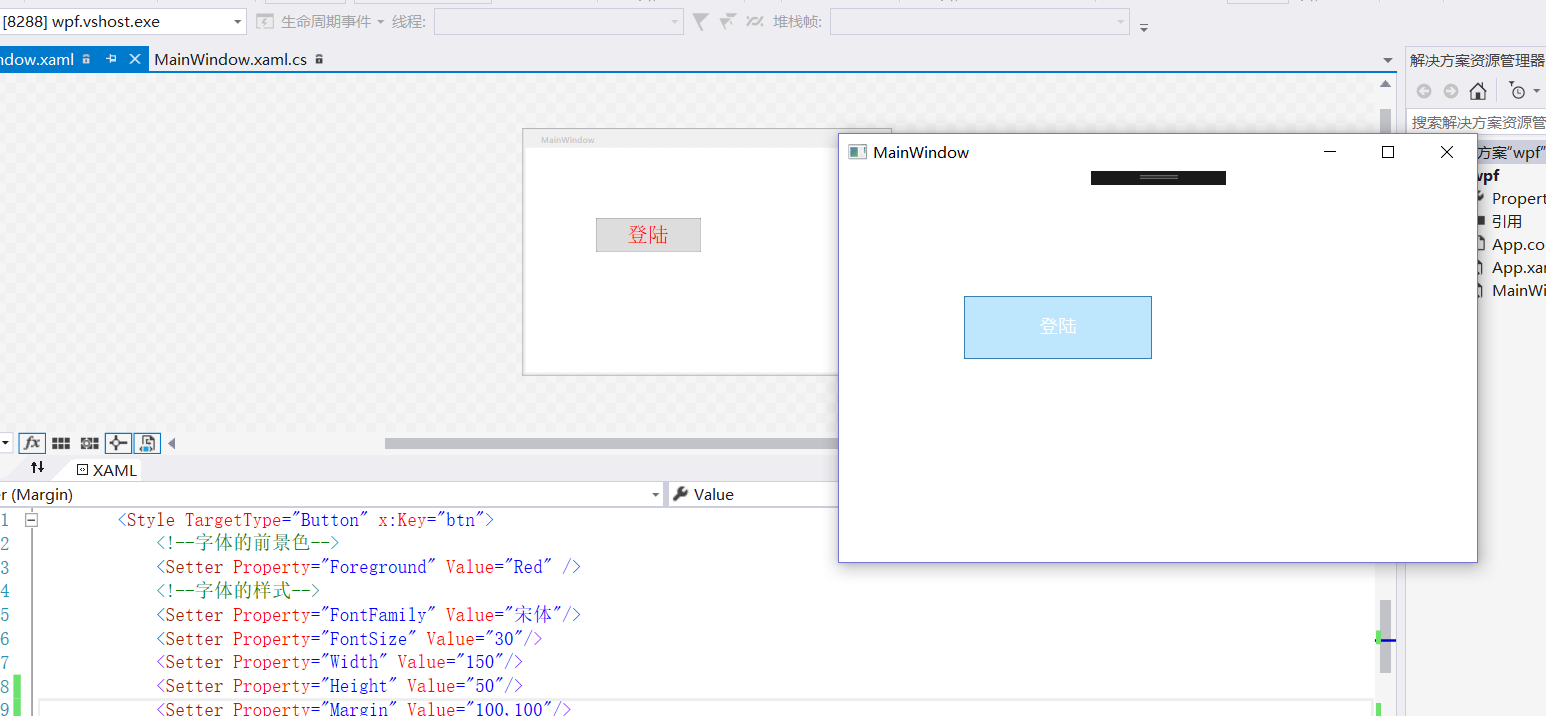Screen dimensions: 1546x716
Task: Click Back arrow in Solution Explorer
Action: [1424, 92]
